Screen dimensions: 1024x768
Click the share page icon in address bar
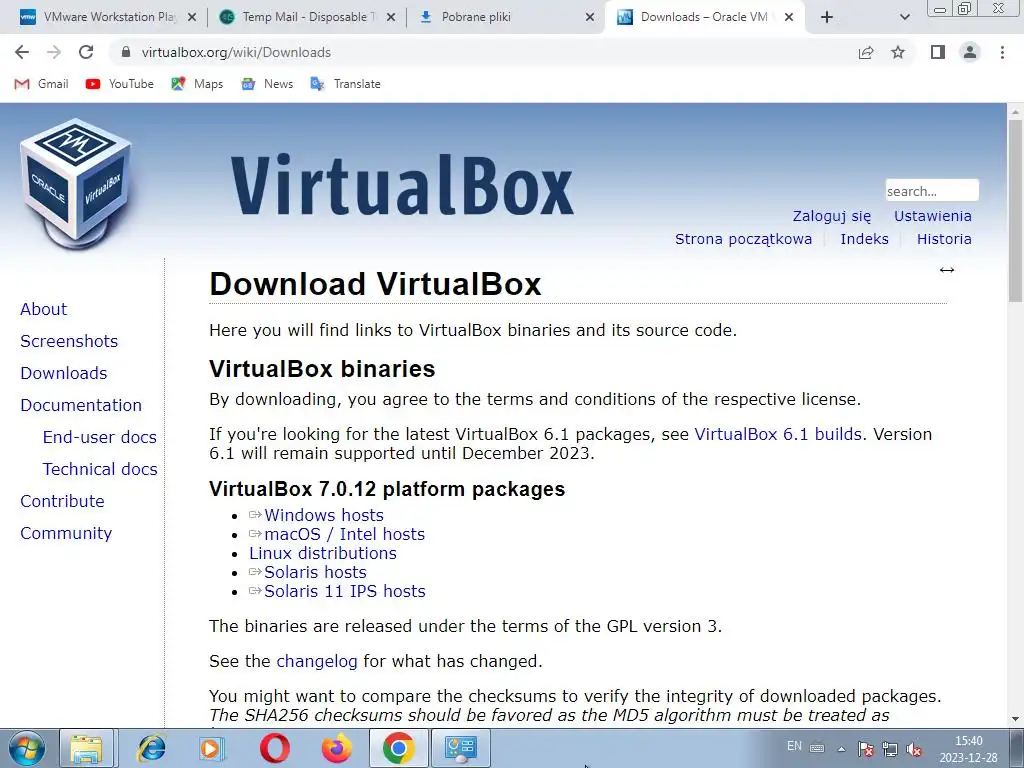[866, 52]
